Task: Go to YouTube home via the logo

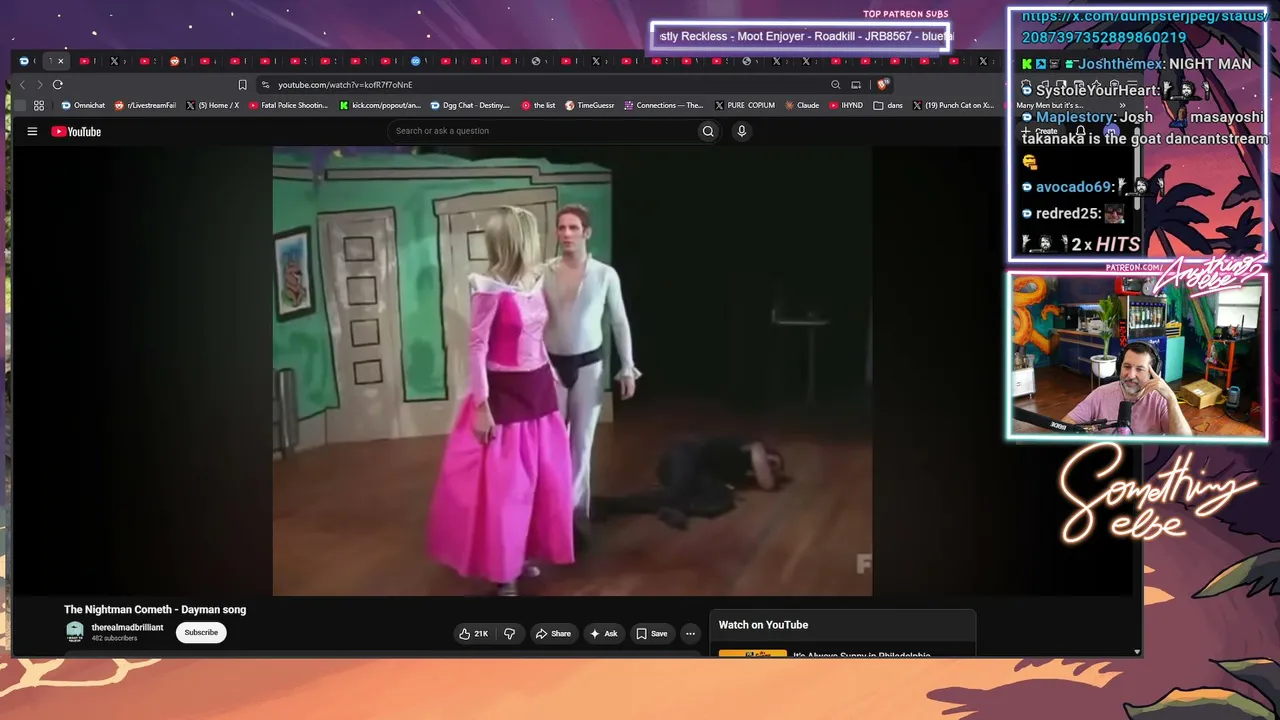Action: pos(76,131)
